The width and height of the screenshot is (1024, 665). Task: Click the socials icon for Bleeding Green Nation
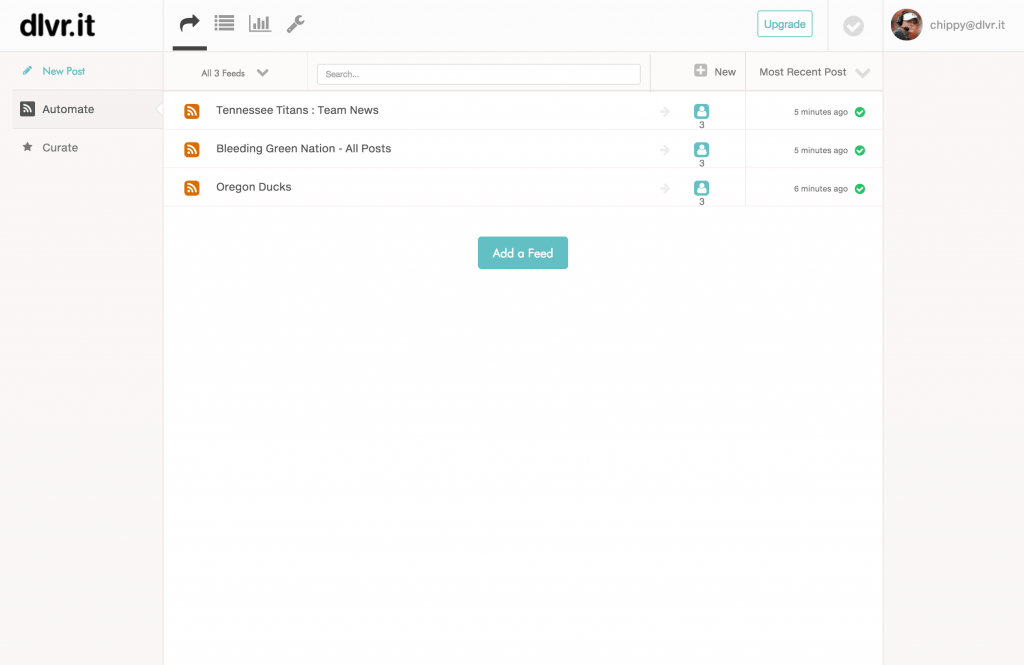point(701,150)
